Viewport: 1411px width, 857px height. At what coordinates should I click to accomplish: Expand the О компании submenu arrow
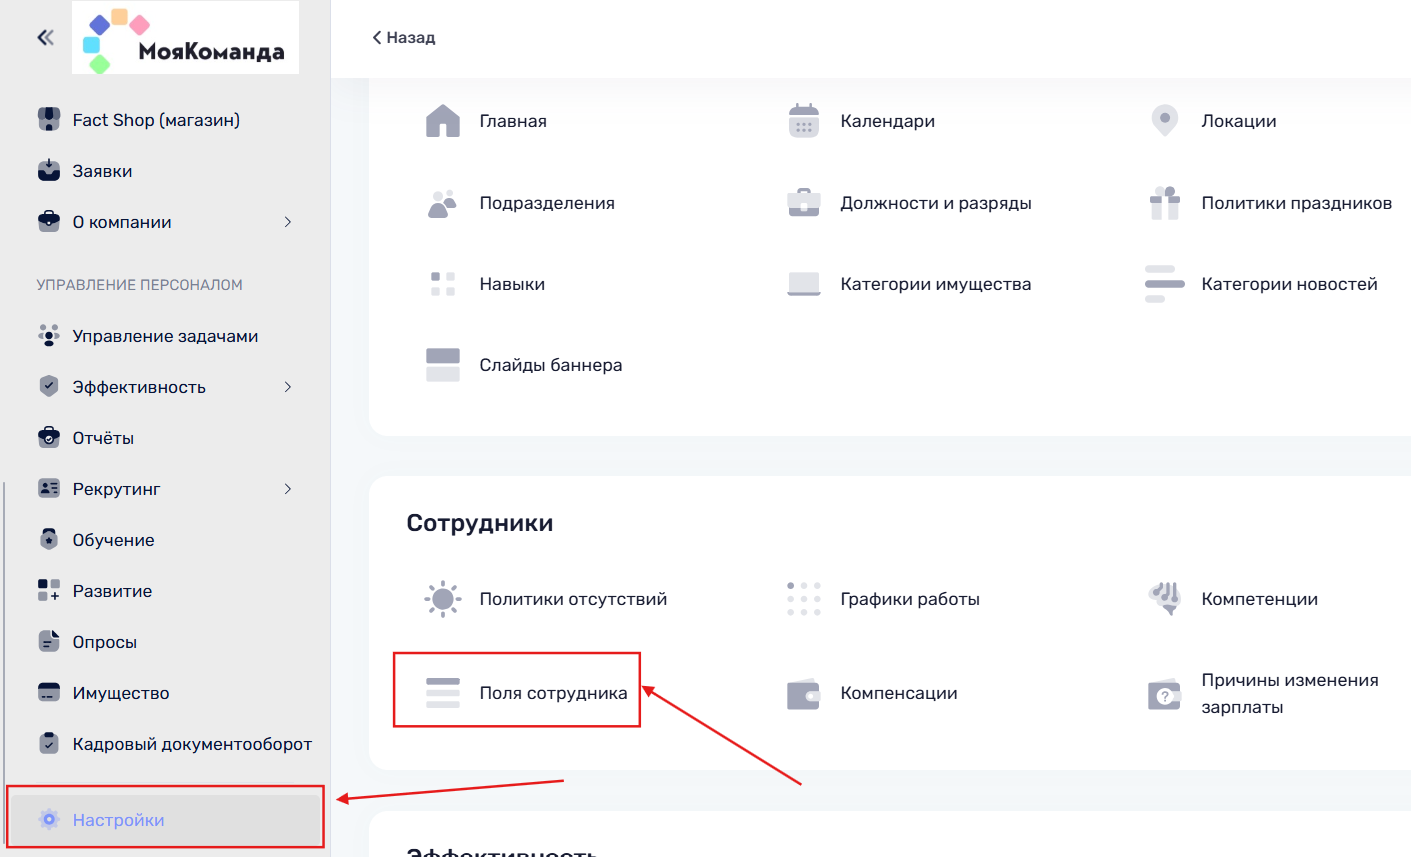pos(288,222)
